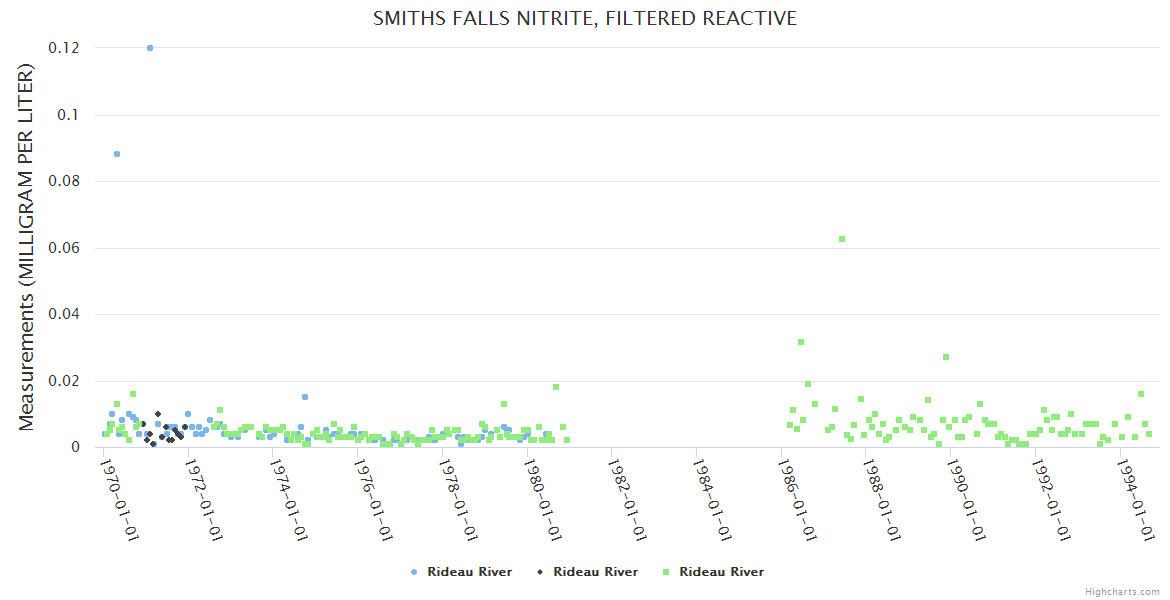Click the chart title Smiths Falls Nitrite
1170x600 pixels.
click(585, 18)
